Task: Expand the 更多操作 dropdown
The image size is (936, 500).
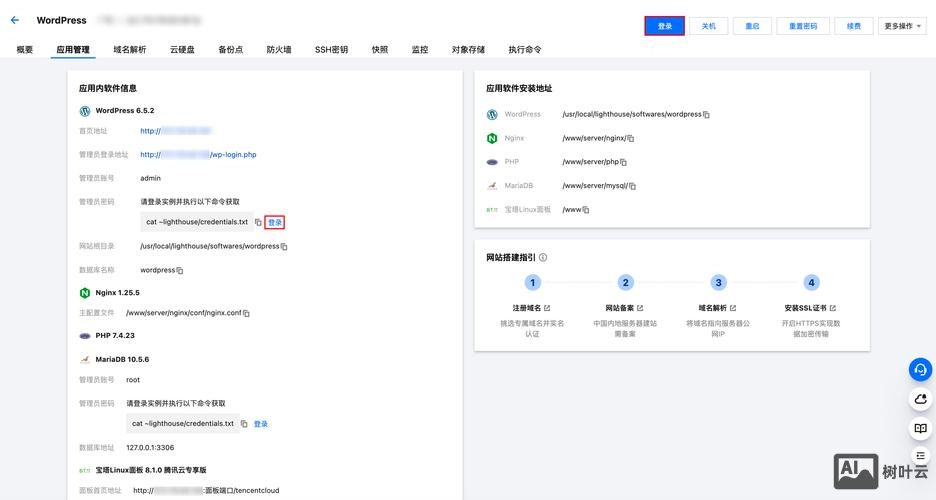Action: coord(902,26)
